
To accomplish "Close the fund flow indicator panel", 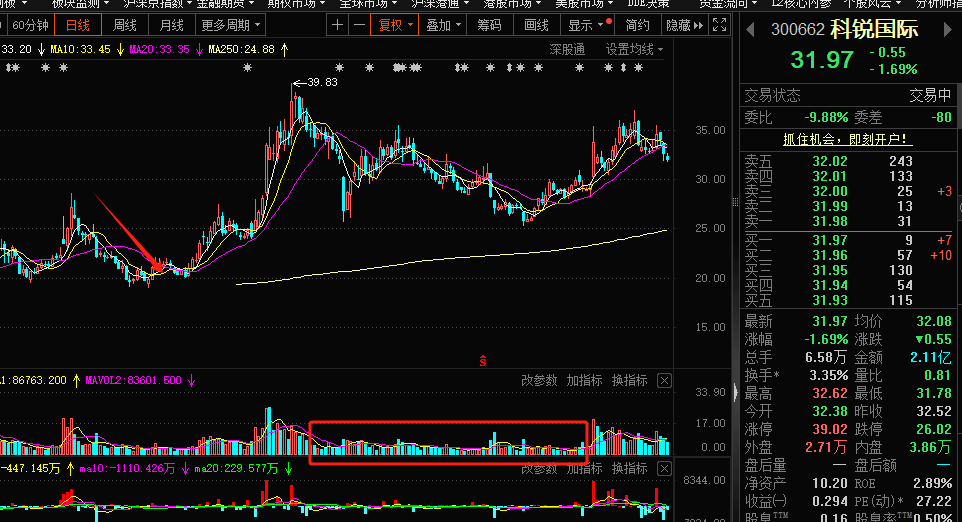I will pyautogui.click(x=664, y=469).
